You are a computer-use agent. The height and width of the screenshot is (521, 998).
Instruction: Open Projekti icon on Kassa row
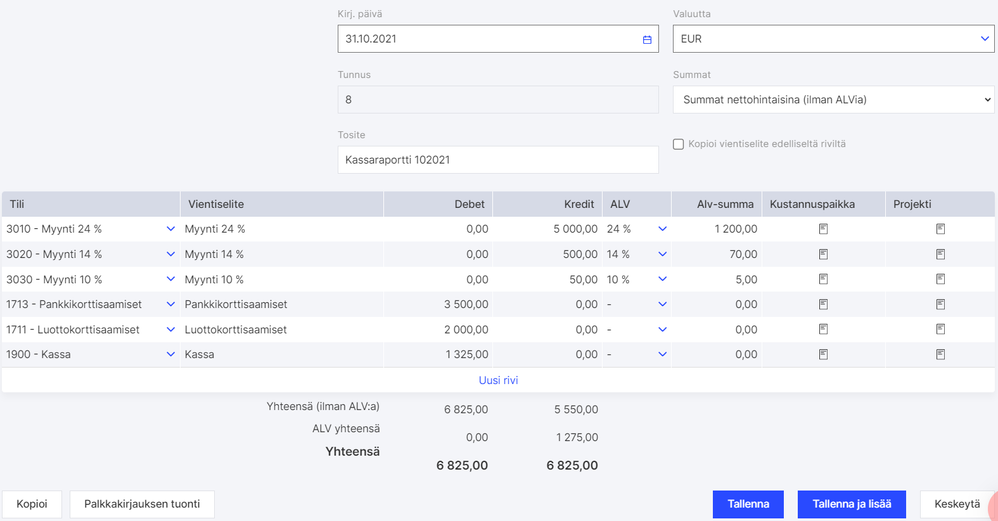tap(940, 354)
